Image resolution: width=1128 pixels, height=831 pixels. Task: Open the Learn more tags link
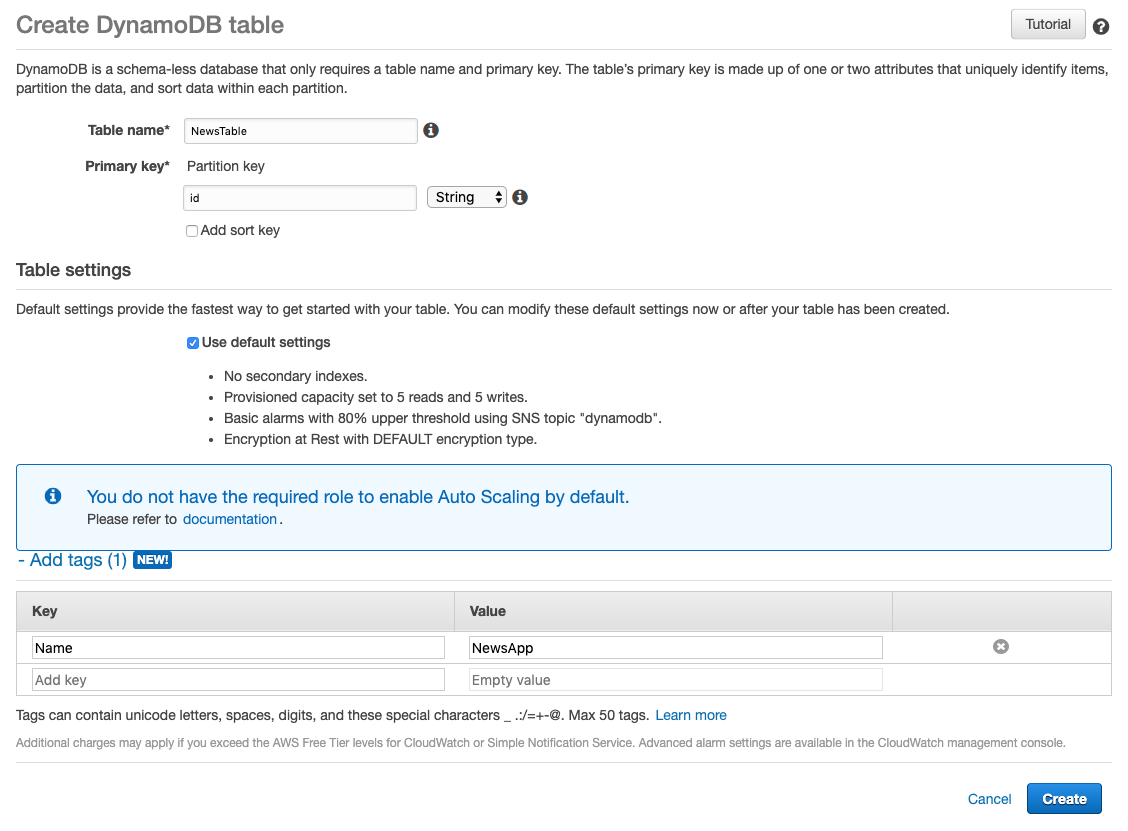[691, 715]
